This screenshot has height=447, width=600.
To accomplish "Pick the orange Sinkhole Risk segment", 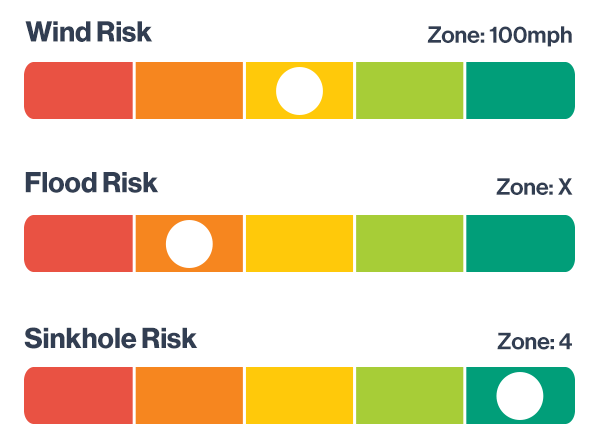I will 189,396.
